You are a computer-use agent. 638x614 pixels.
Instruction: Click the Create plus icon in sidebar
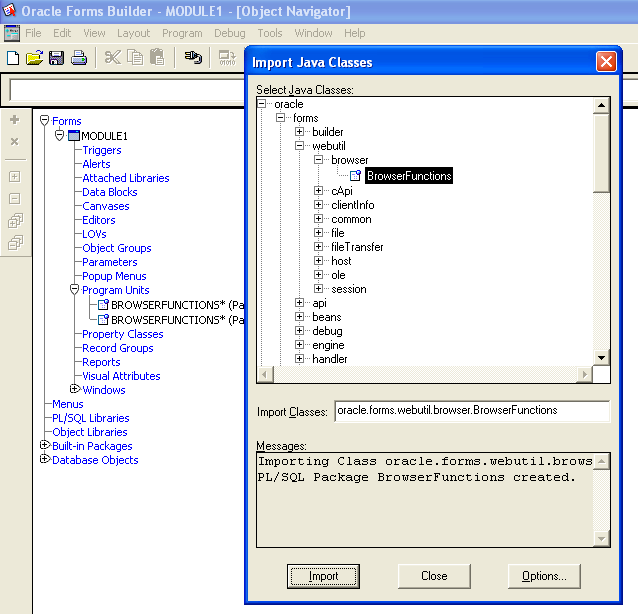click(x=14, y=120)
